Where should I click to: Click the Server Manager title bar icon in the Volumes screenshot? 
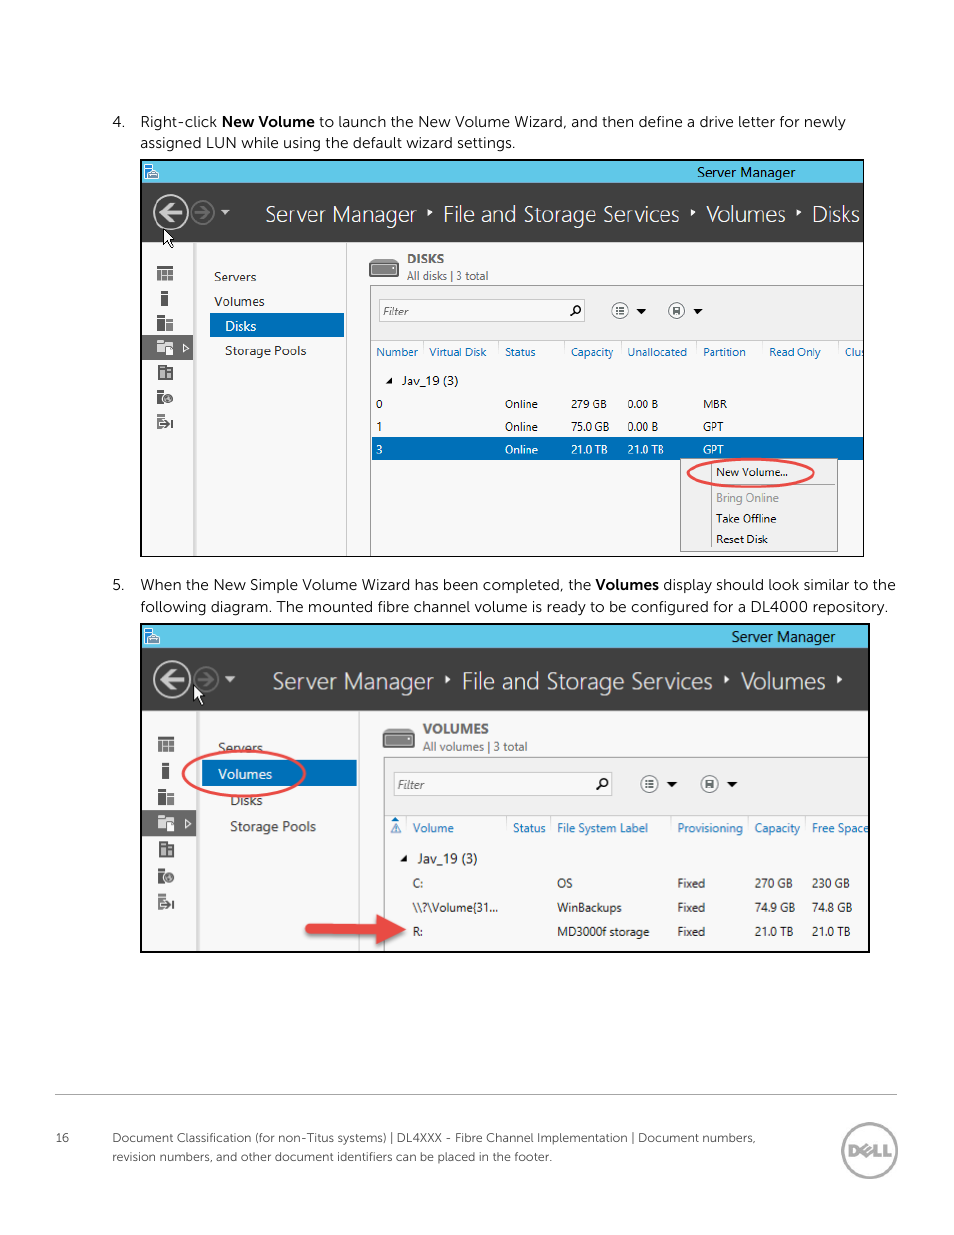tap(152, 637)
